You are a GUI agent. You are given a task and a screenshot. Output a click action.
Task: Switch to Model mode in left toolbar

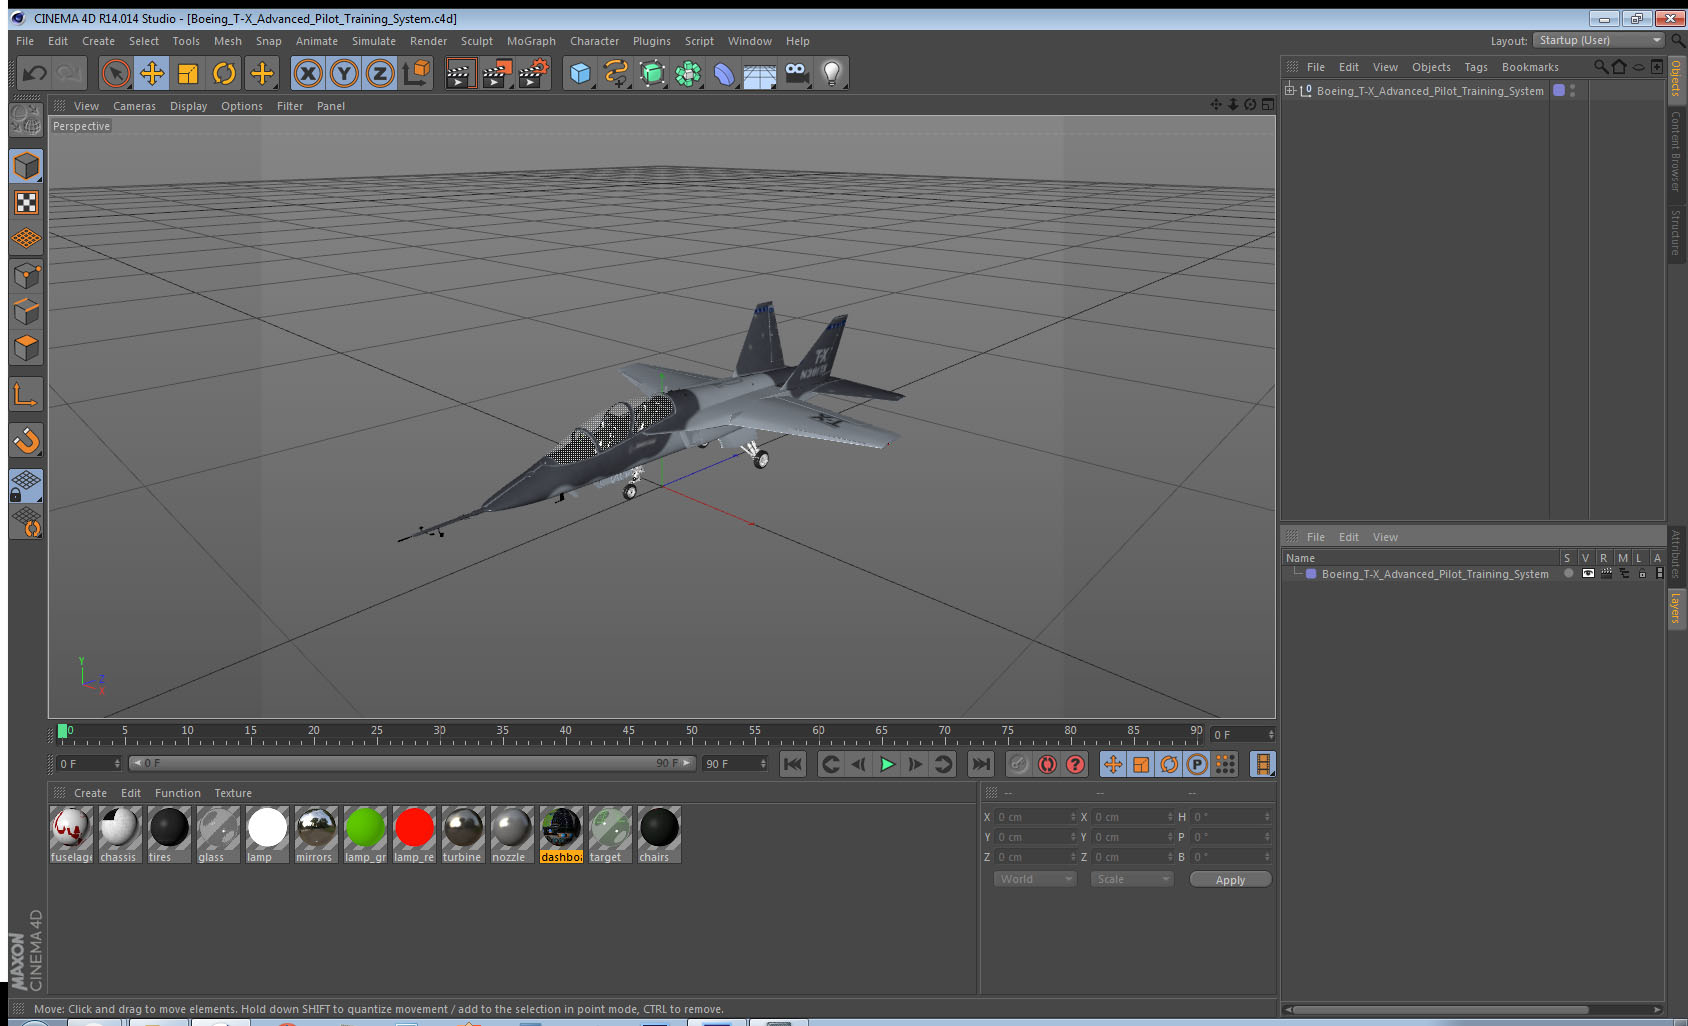point(26,166)
